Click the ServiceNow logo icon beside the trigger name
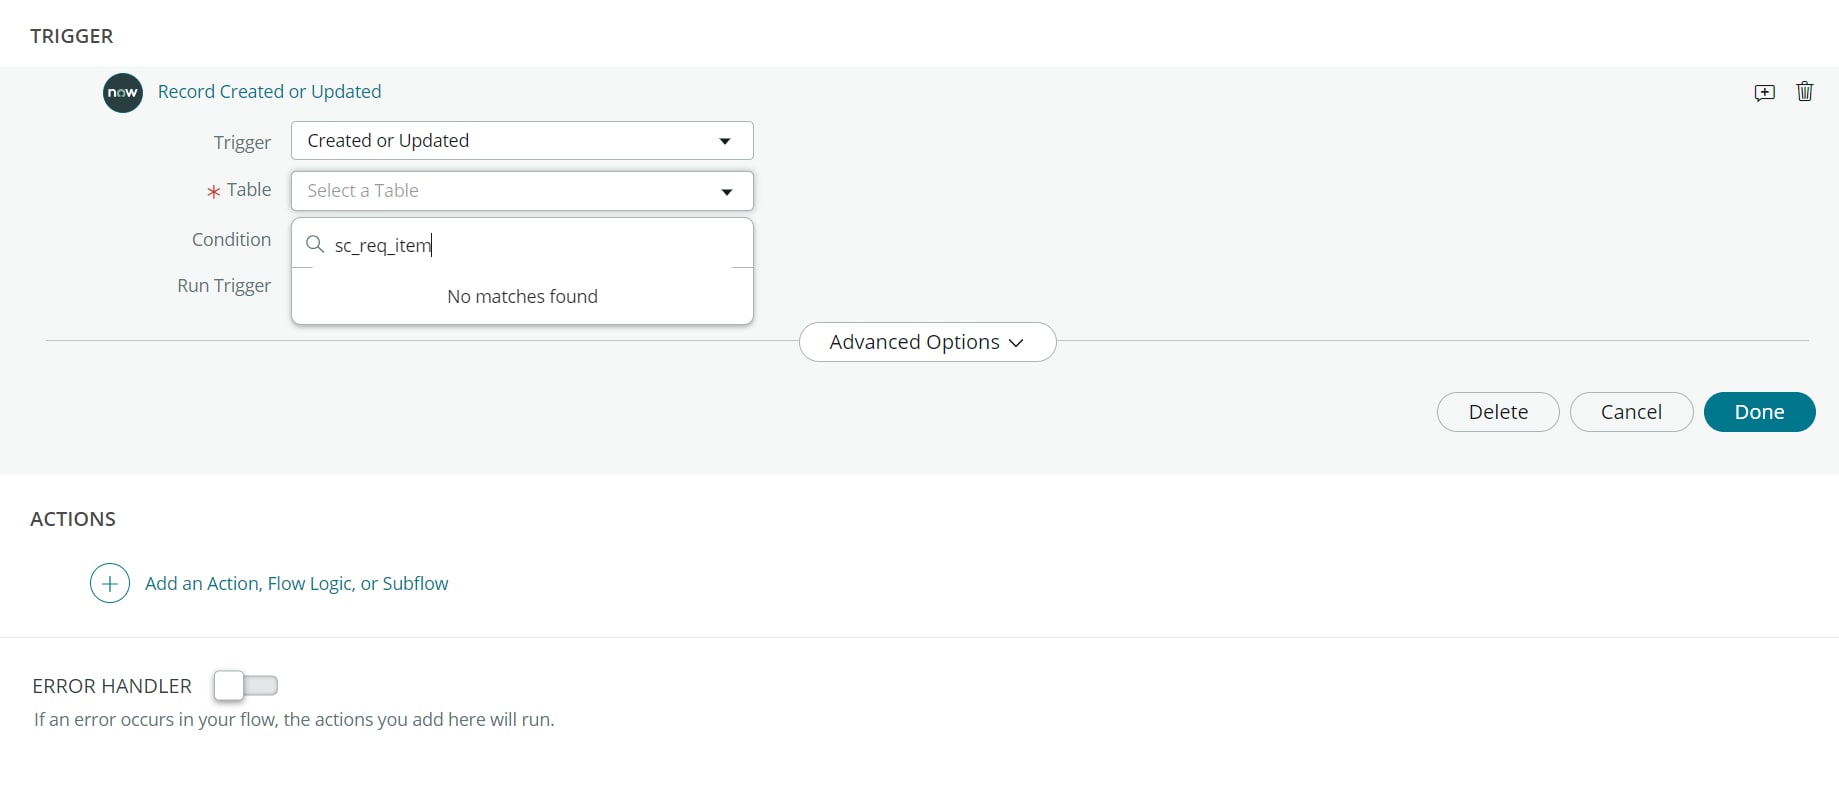Viewport: 1839px width, 789px height. [122, 92]
